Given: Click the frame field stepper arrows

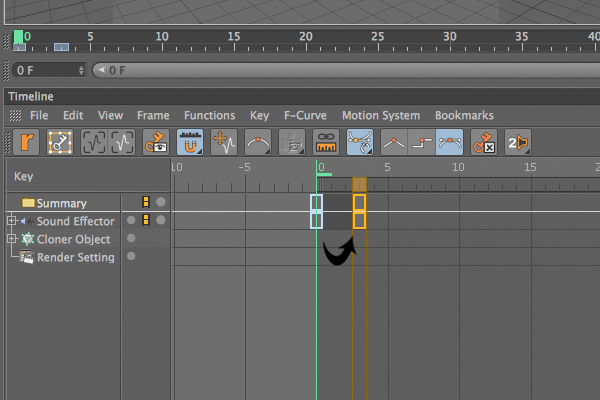Looking at the screenshot, I should 81,70.
